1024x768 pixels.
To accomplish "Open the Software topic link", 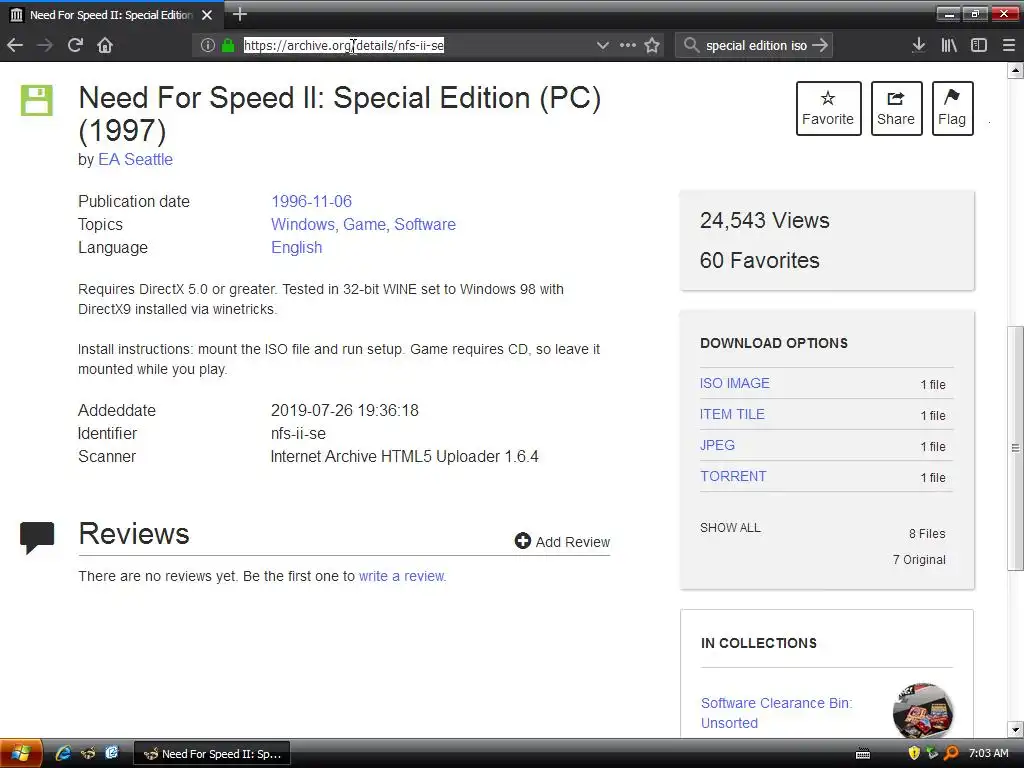I will tap(424, 224).
